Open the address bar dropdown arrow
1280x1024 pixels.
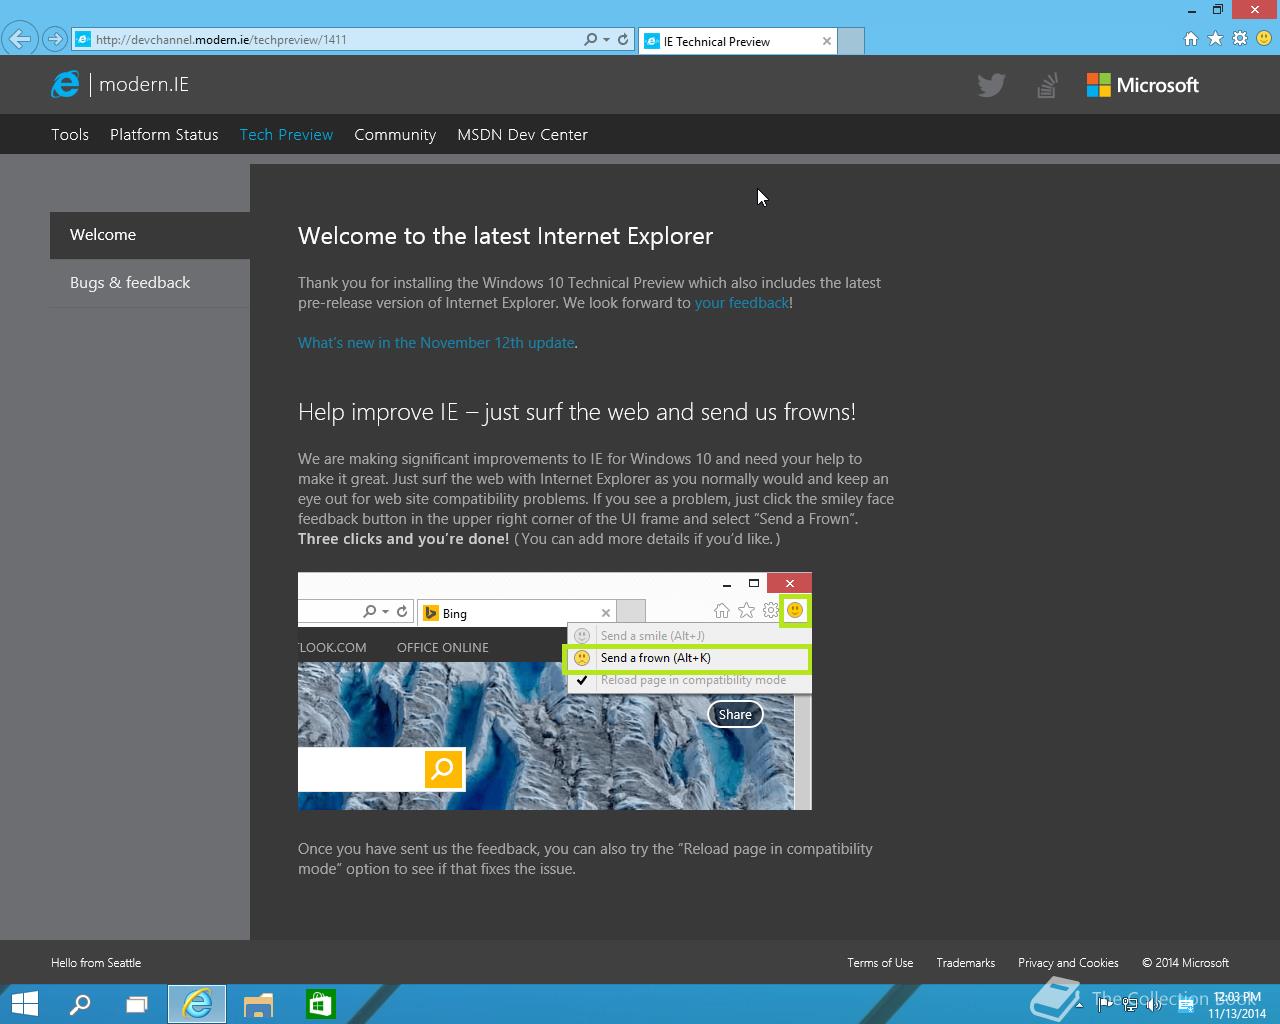pos(606,40)
